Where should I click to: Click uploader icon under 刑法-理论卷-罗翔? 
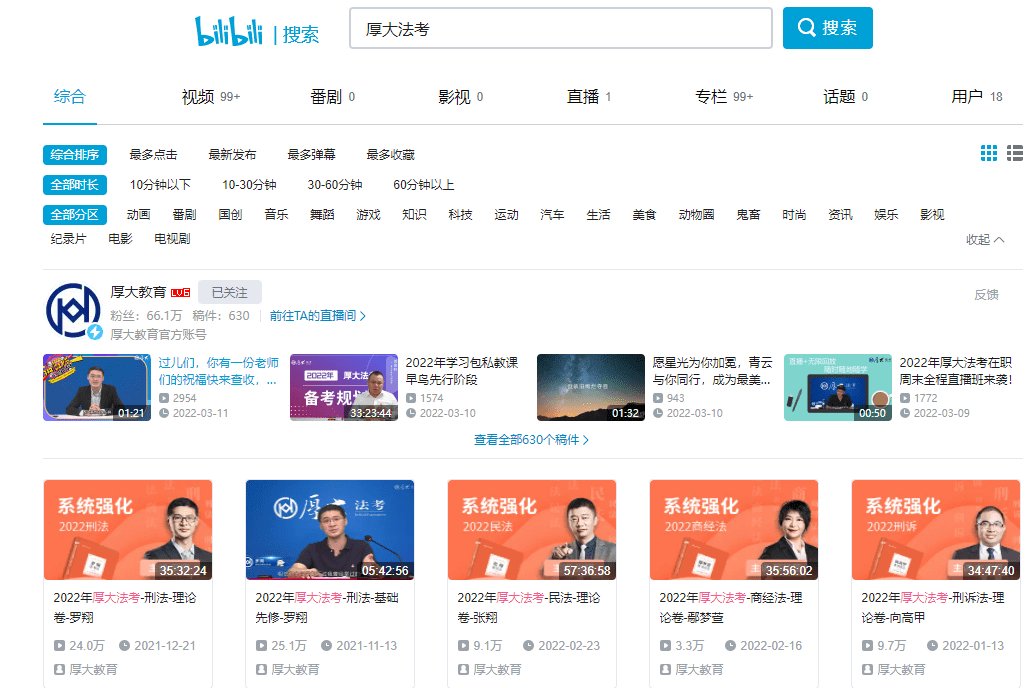59,670
